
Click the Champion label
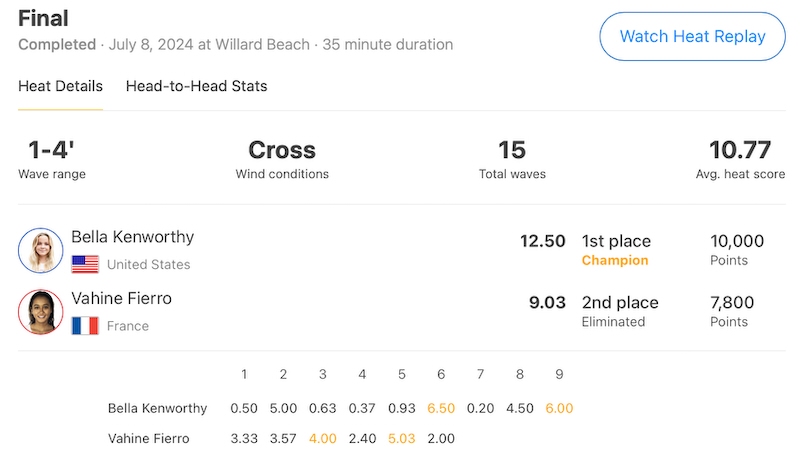[615, 261]
